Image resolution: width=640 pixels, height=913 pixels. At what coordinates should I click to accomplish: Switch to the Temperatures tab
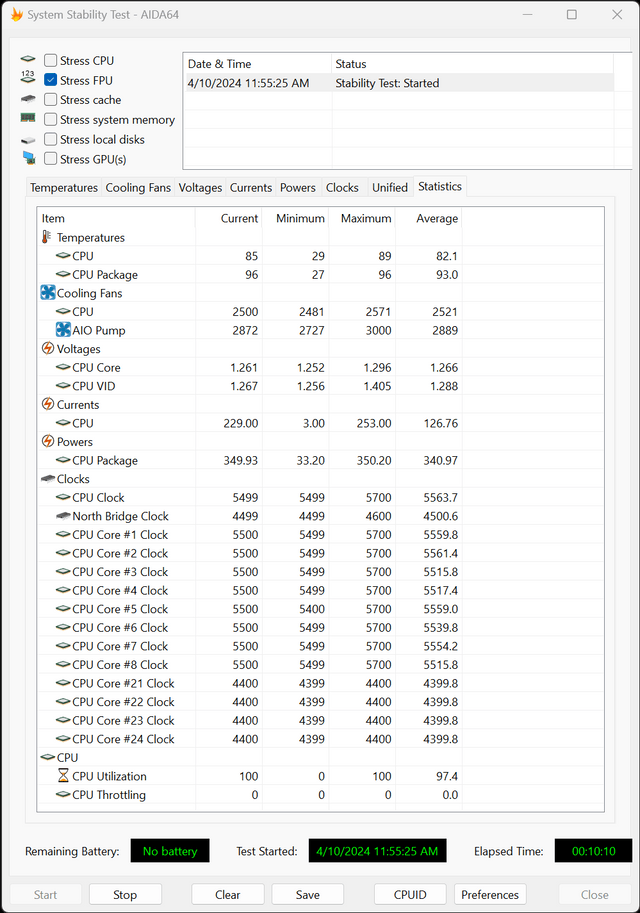click(x=64, y=187)
